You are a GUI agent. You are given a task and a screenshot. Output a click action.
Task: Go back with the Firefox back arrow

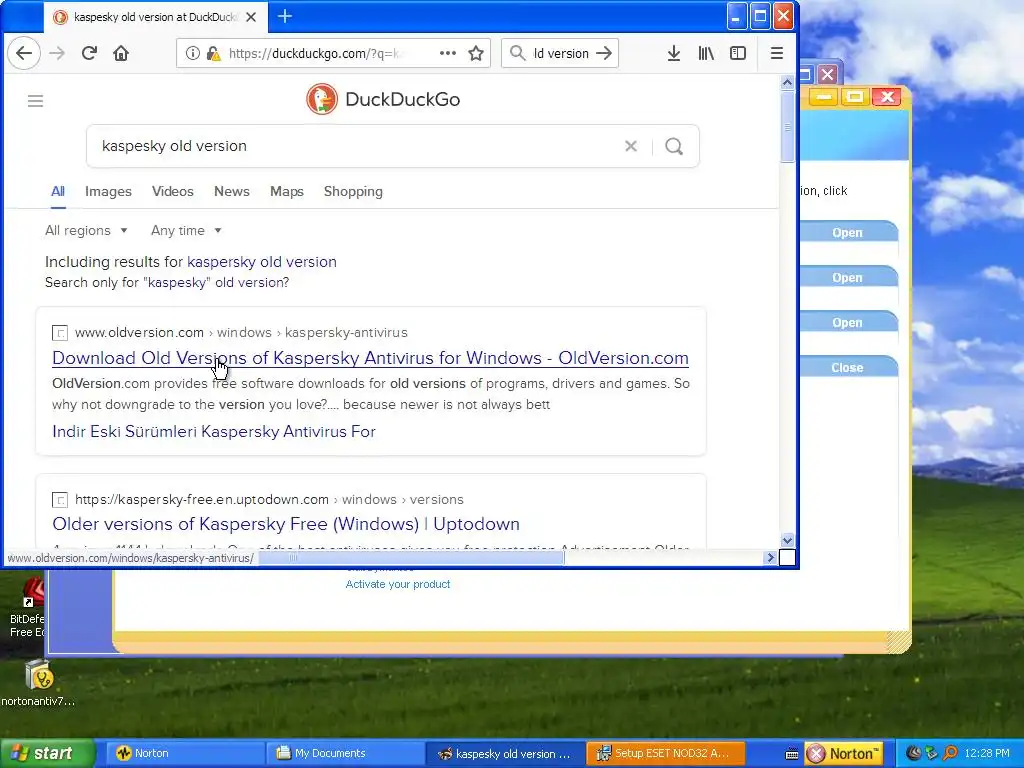pyautogui.click(x=24, y=54)
